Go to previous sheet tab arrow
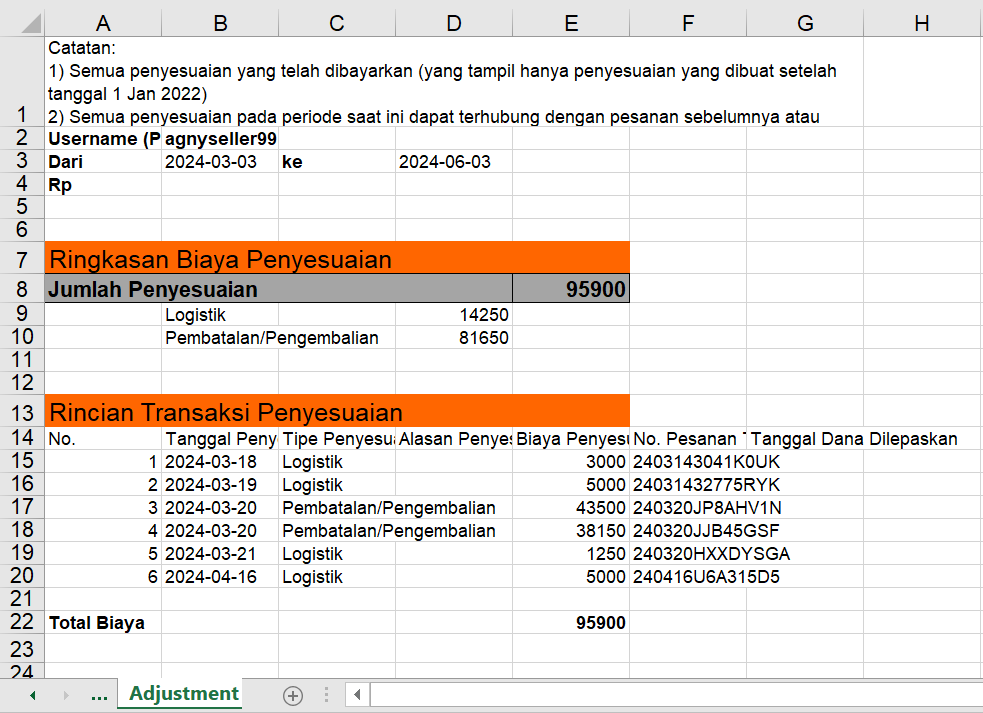This screenshot has width=983, height=713. click(33, 695)
